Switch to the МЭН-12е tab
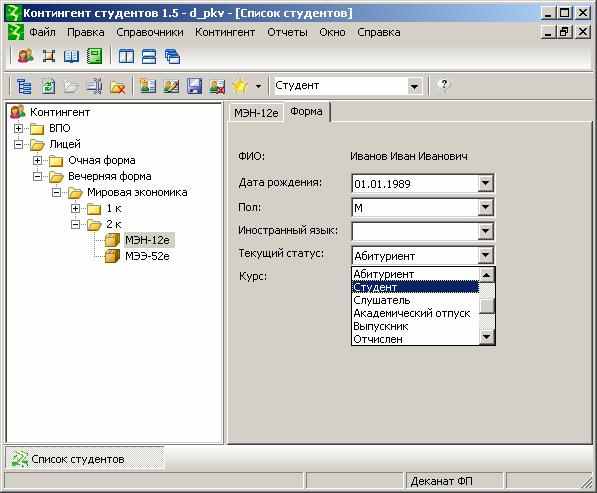The height and width of the screenshot is (493, 597). 256,113
